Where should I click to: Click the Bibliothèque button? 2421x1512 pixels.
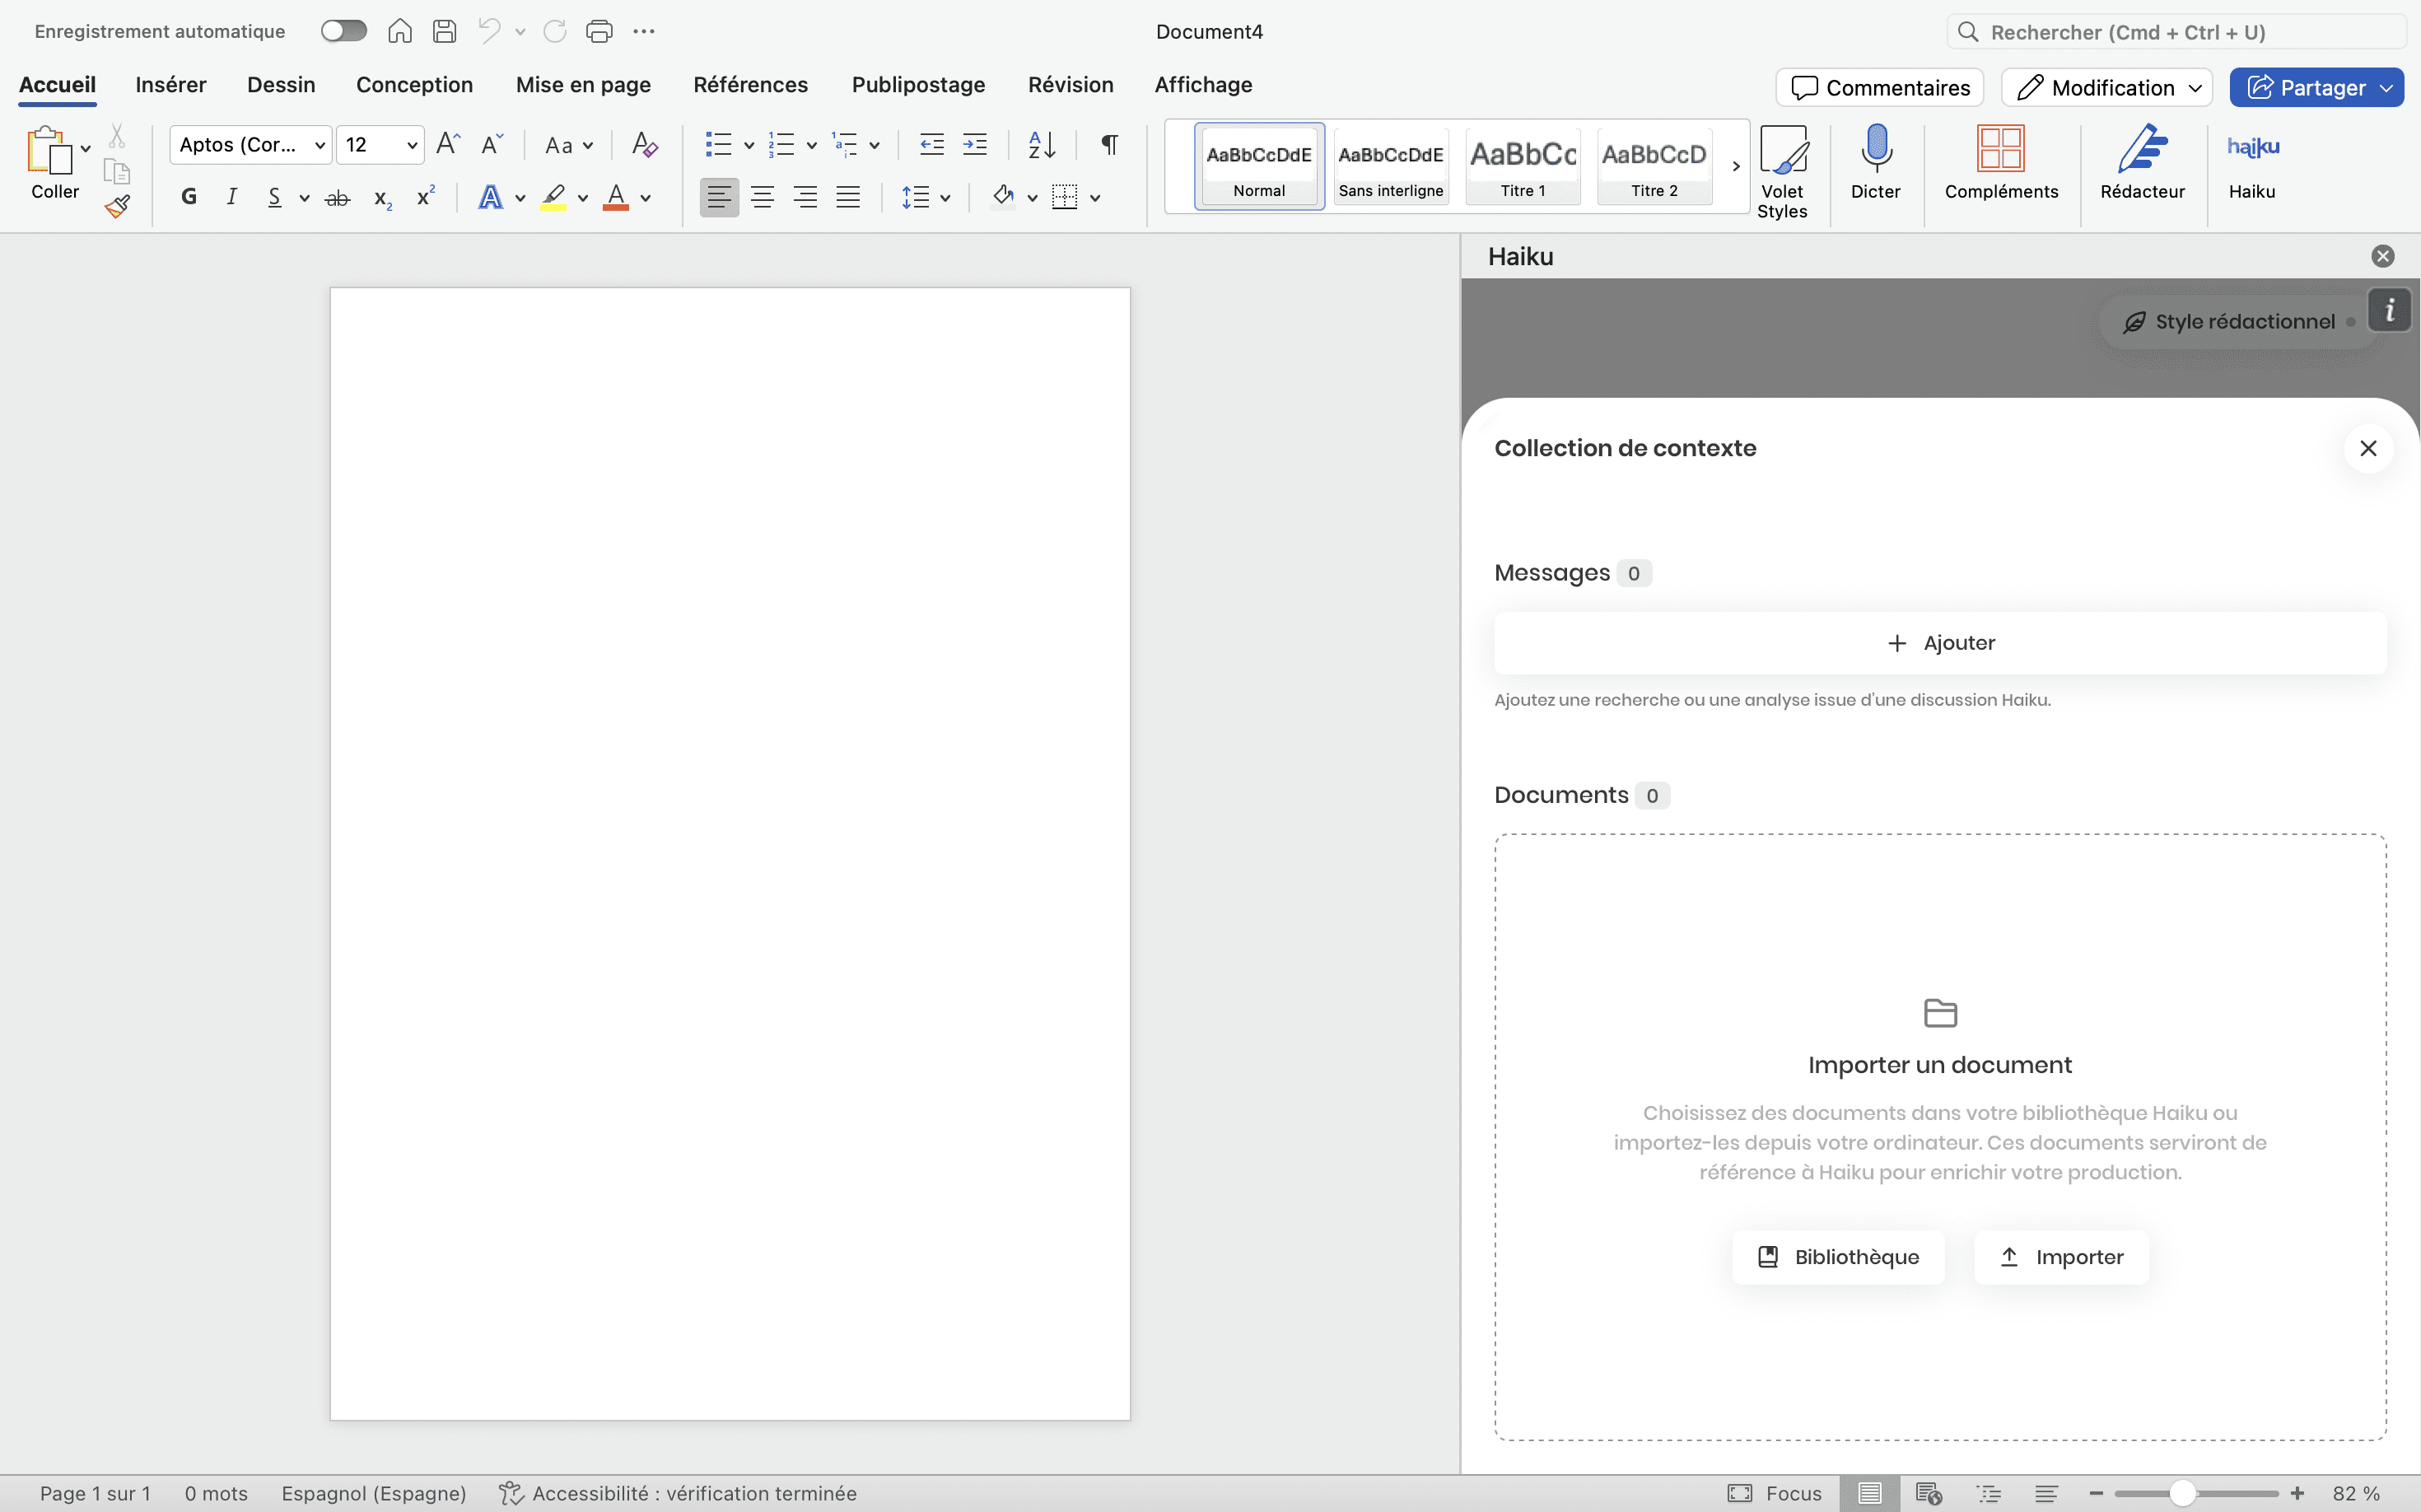click(1838, 1257)
